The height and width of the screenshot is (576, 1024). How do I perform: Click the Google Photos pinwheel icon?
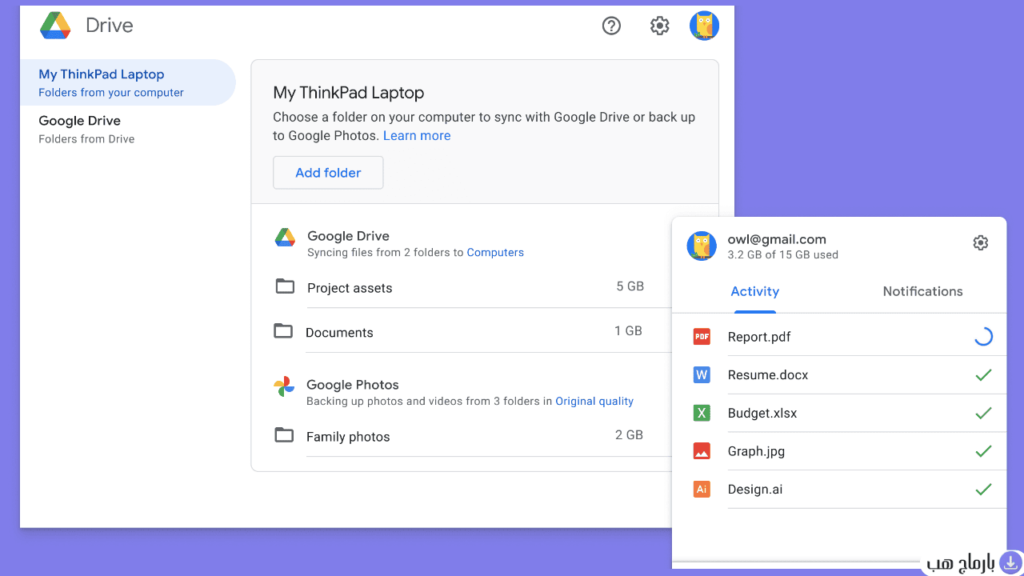coord(284,387)
